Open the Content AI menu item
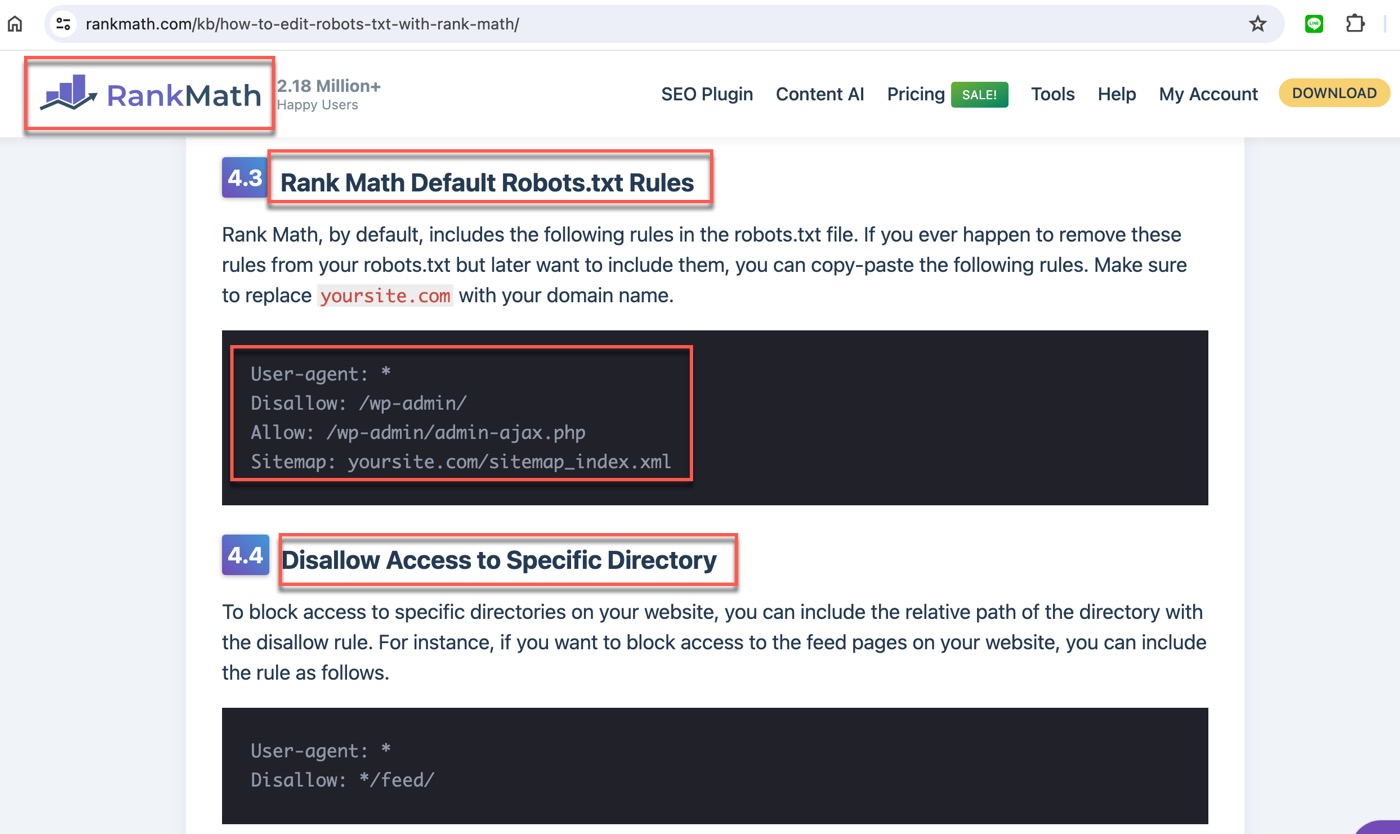This screenshot has width=1400, height=834. click(x=820, y=94)
